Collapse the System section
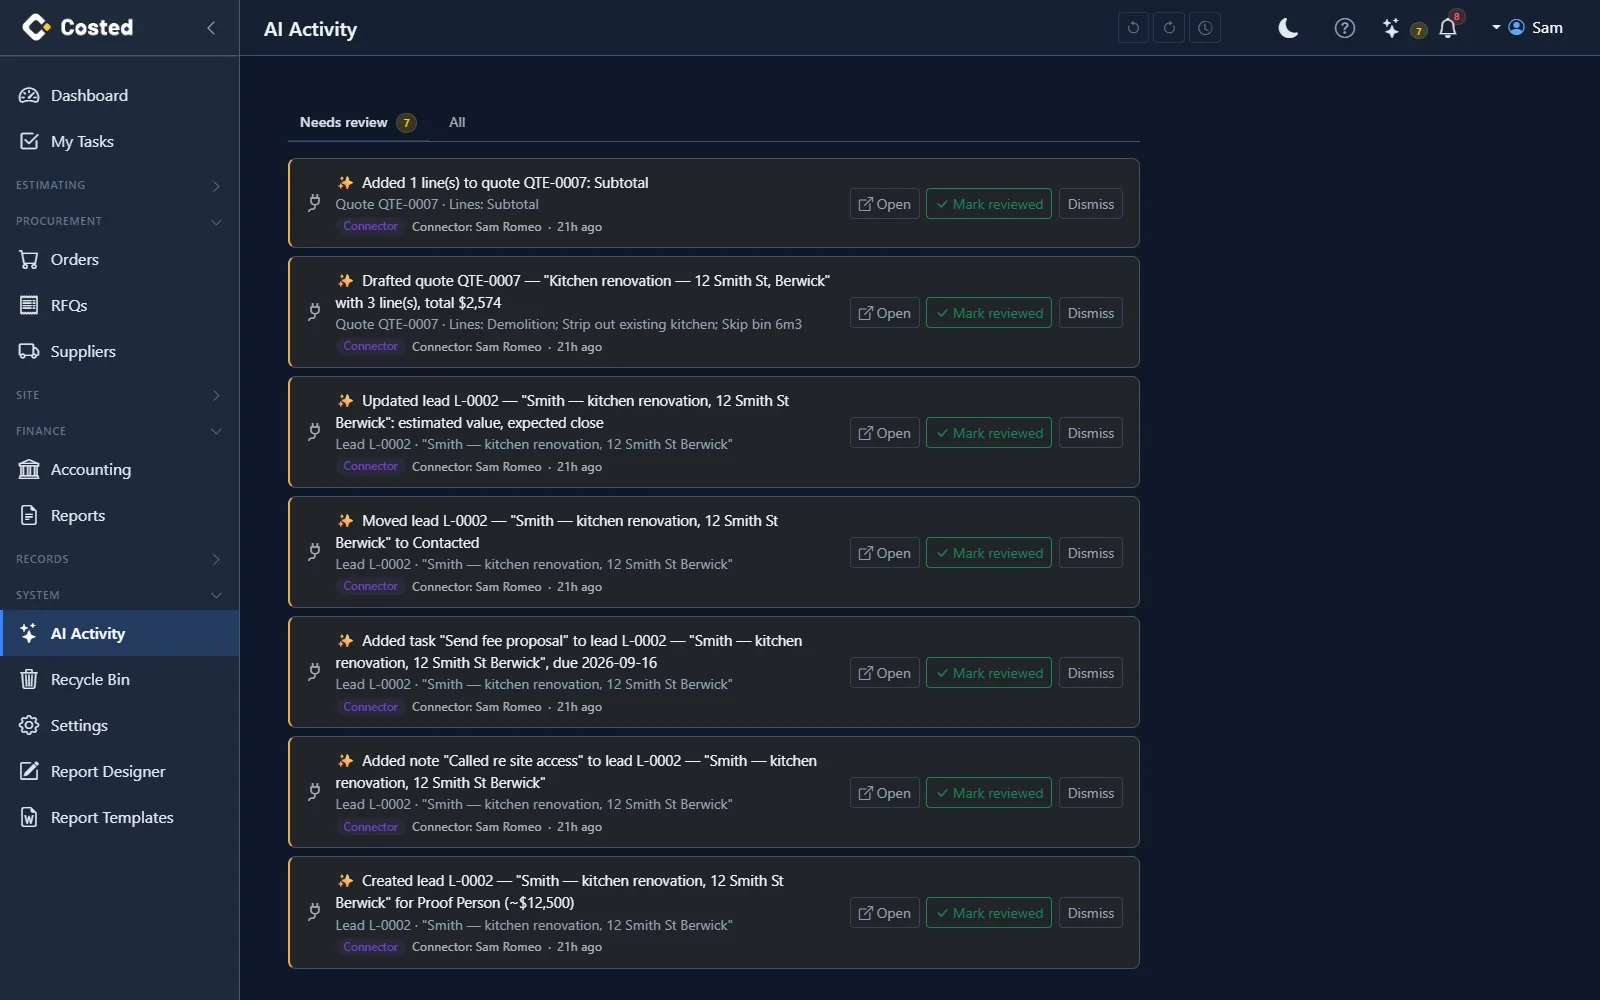 point(119,595)
